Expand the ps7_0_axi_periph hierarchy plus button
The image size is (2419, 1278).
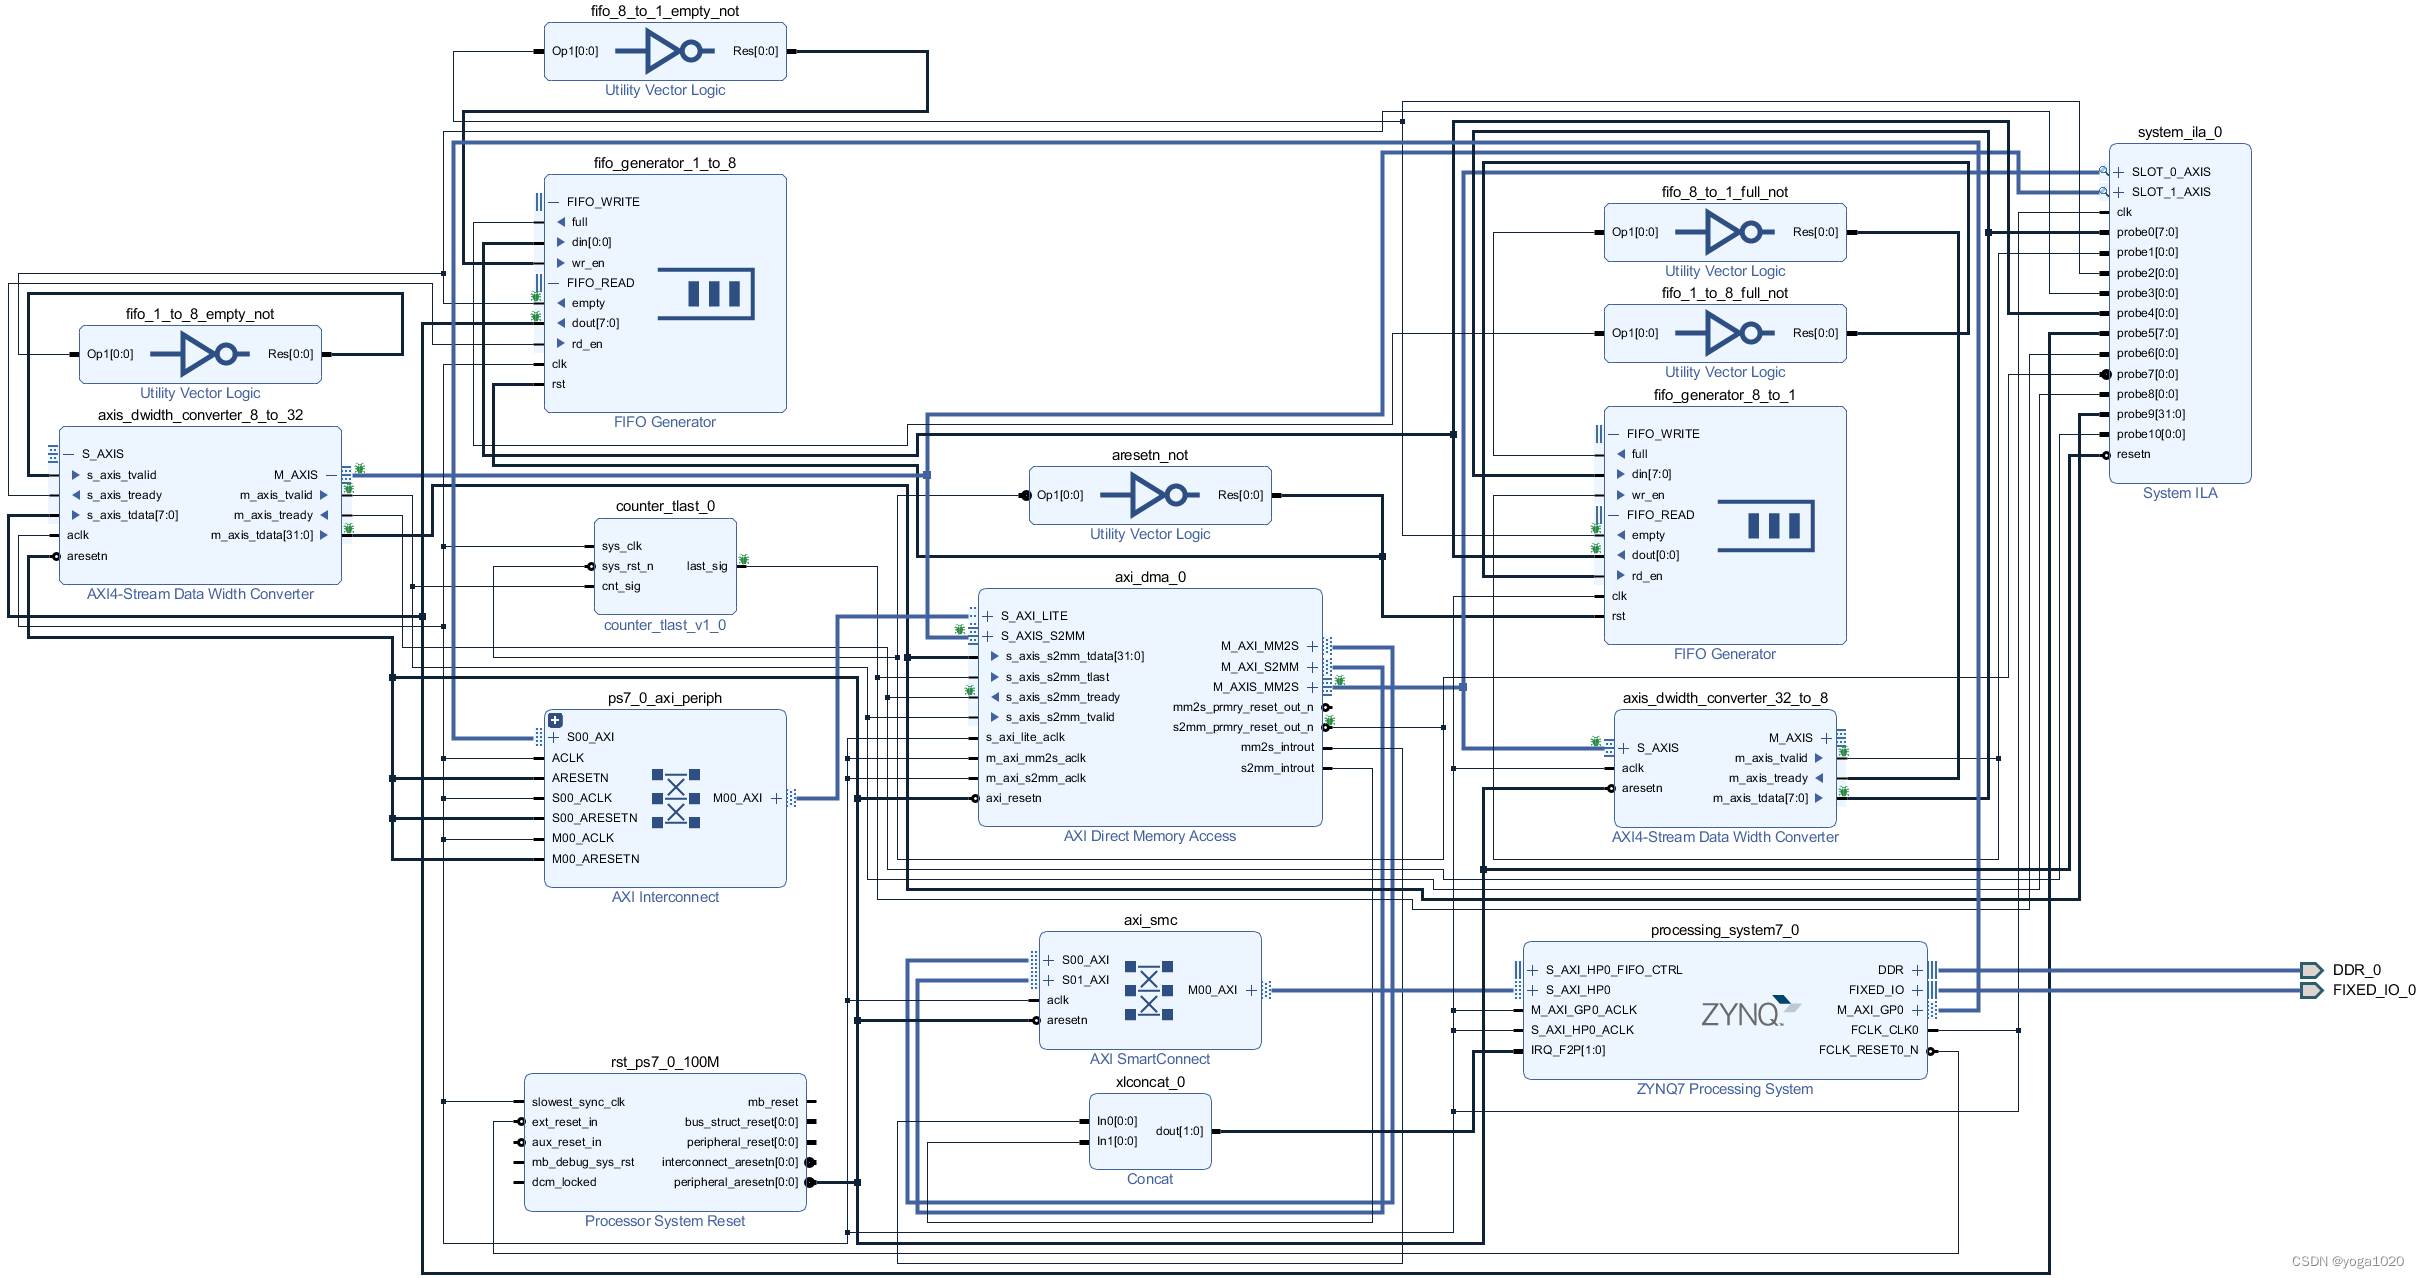coord(556,720)
